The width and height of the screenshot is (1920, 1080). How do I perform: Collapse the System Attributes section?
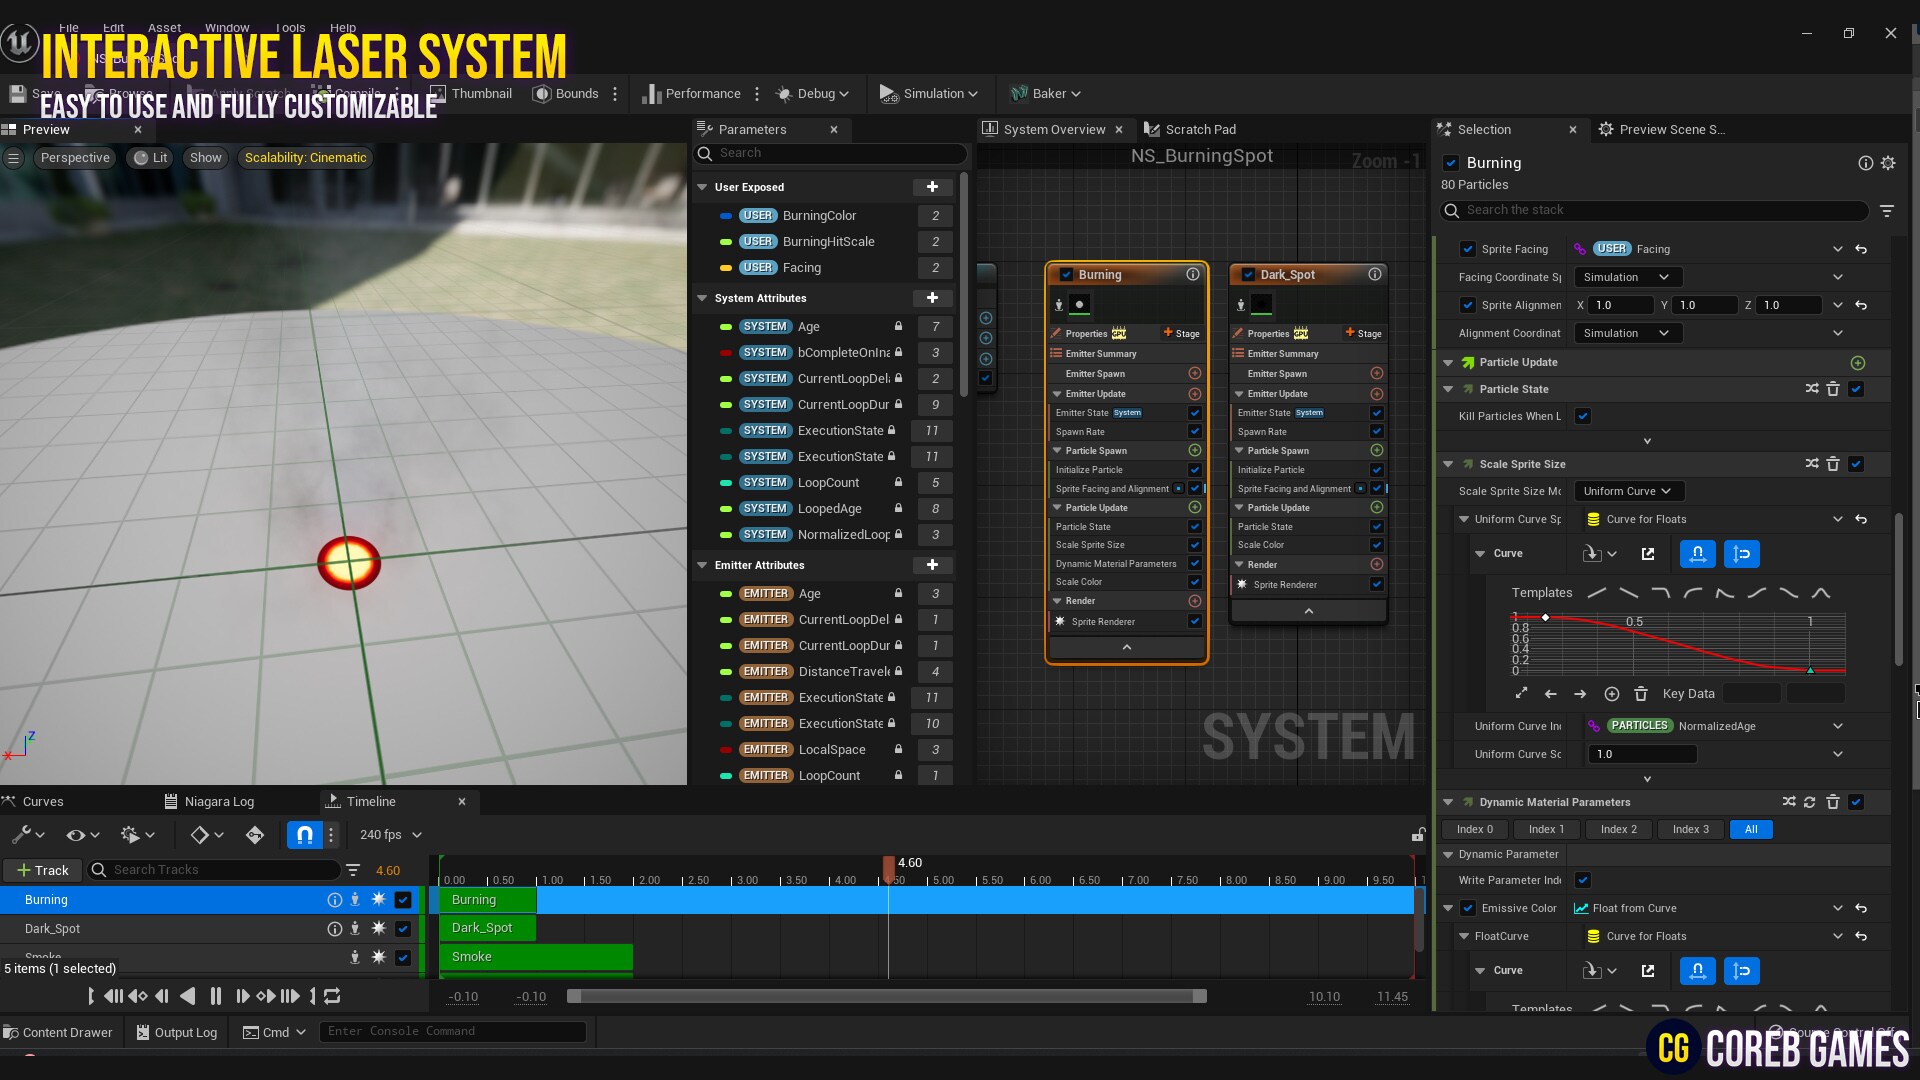[703, 298]
